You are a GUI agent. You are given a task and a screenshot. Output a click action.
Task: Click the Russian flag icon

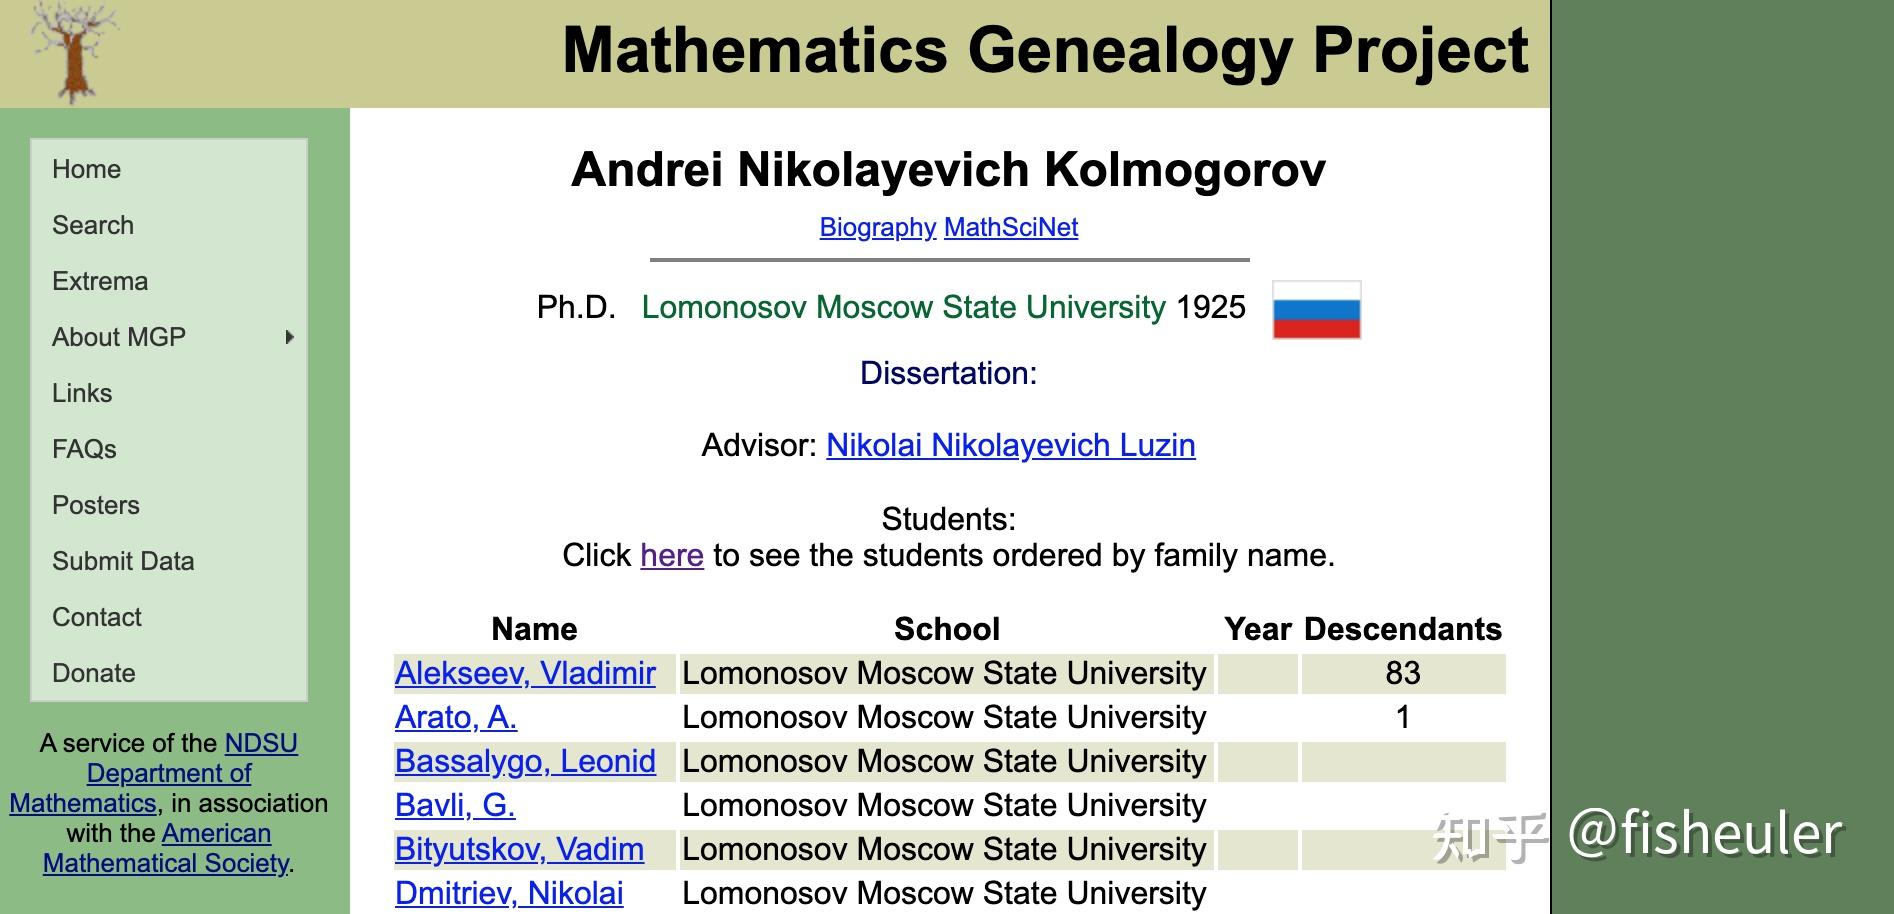(1316, 310)
